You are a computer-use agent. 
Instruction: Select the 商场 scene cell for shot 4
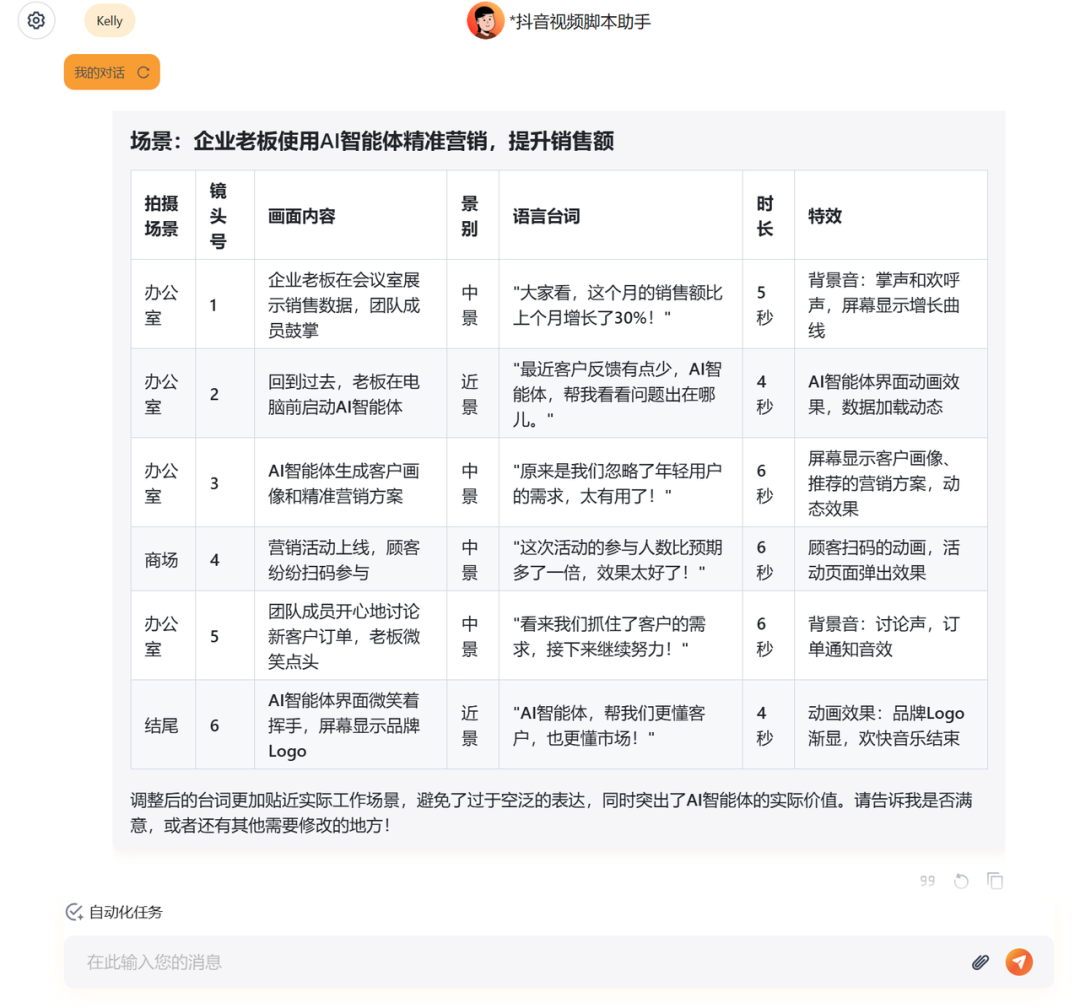pyautogui.click(x=162, y=560)
